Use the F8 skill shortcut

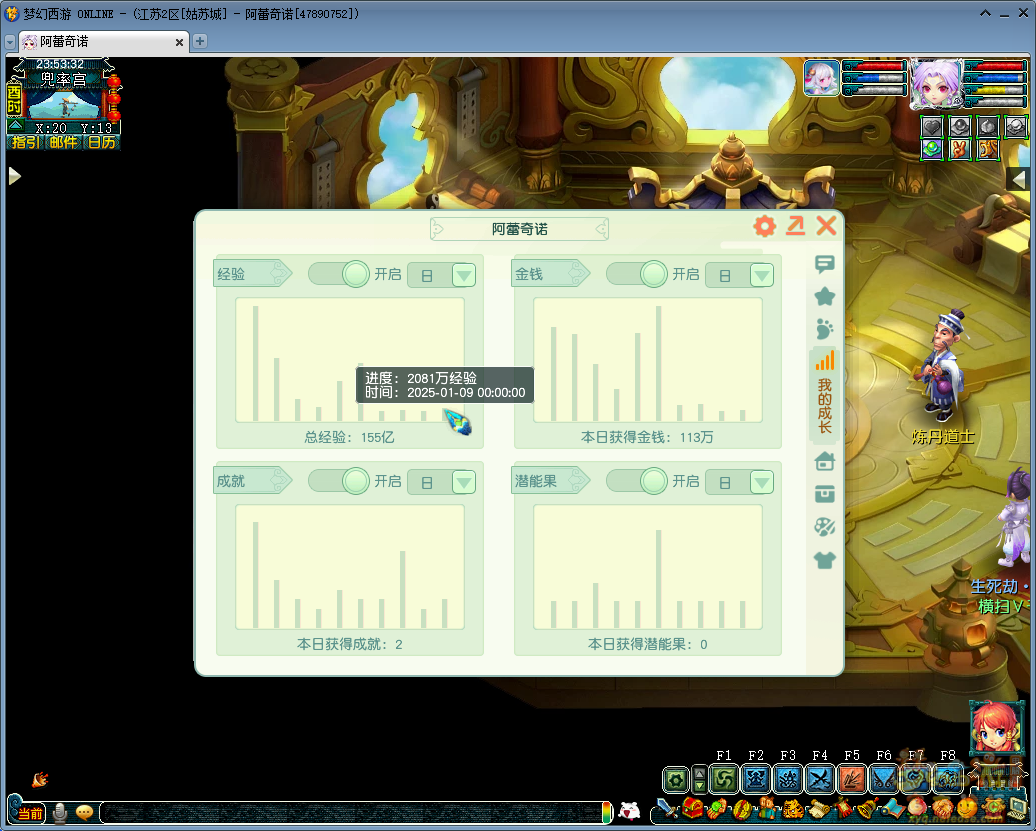pos(948,779)
